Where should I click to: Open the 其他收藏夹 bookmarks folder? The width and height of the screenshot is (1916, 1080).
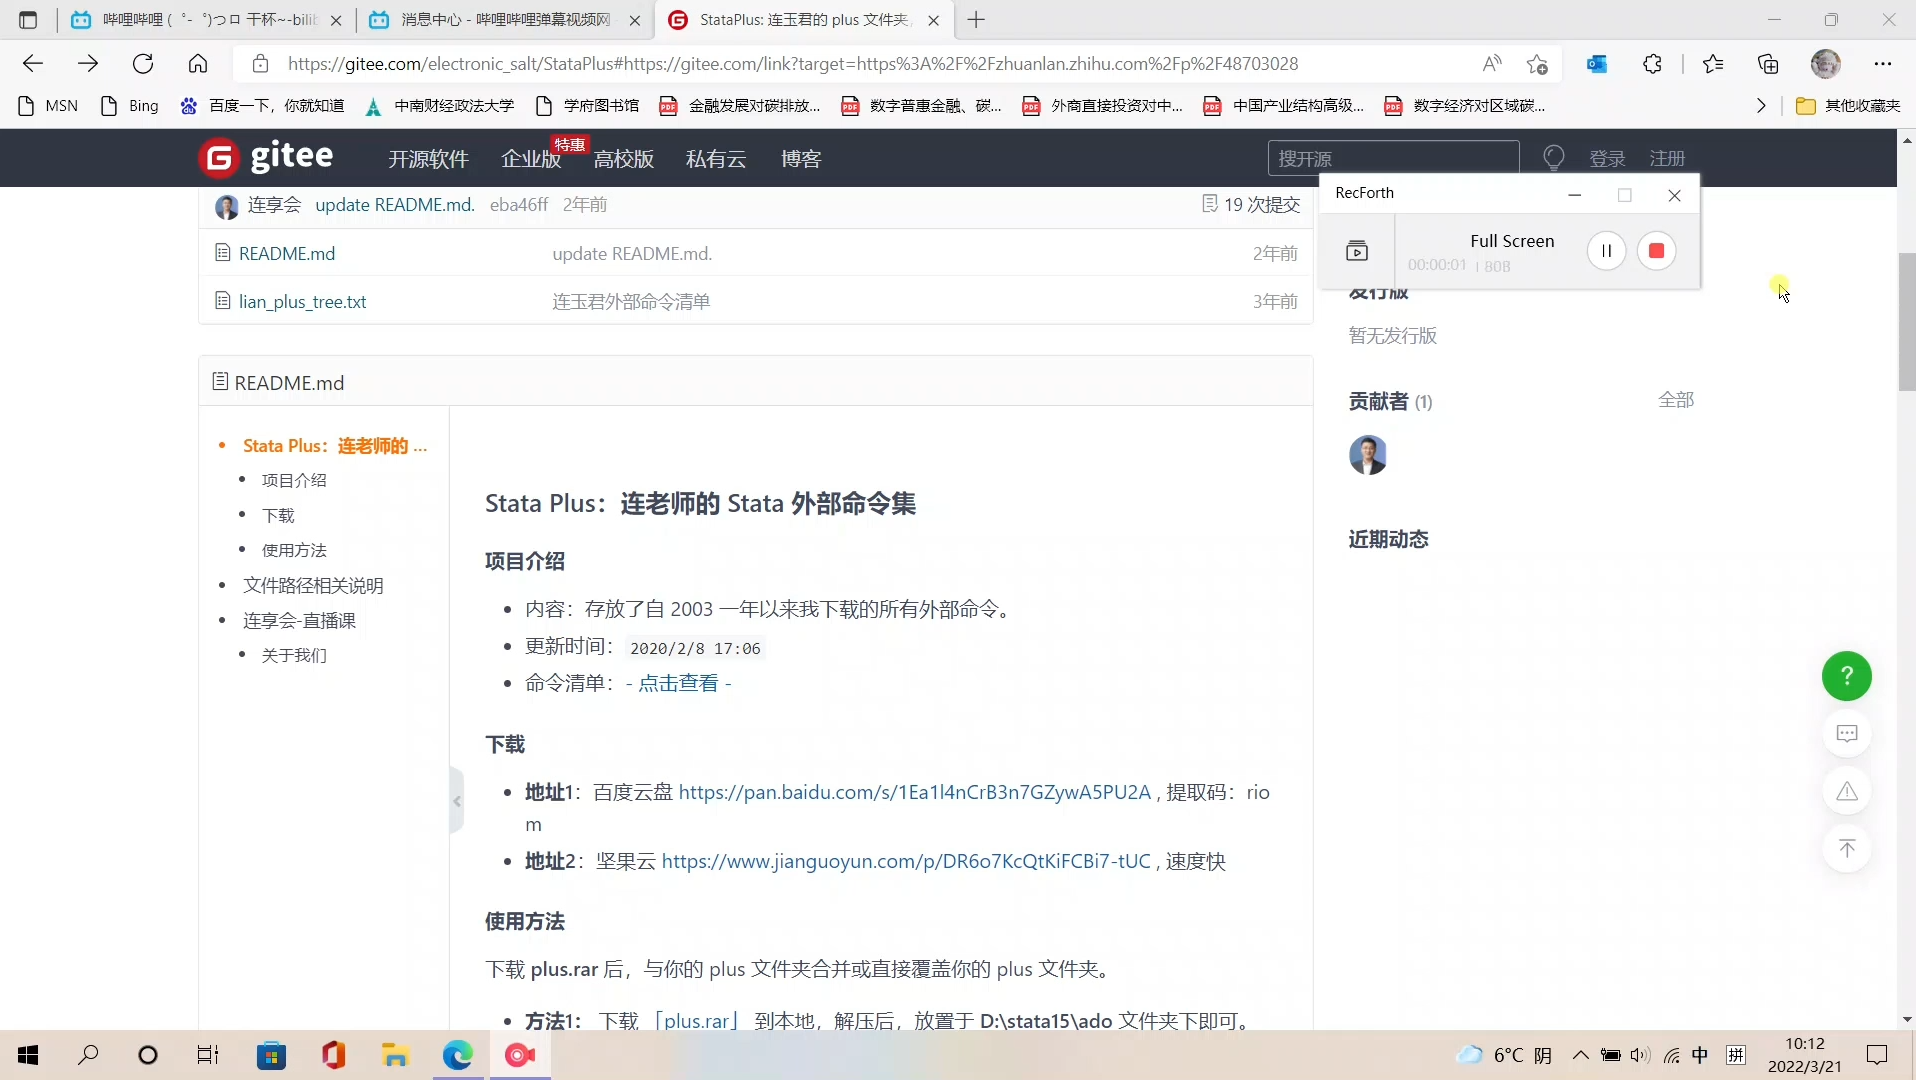coord(1848,106)
